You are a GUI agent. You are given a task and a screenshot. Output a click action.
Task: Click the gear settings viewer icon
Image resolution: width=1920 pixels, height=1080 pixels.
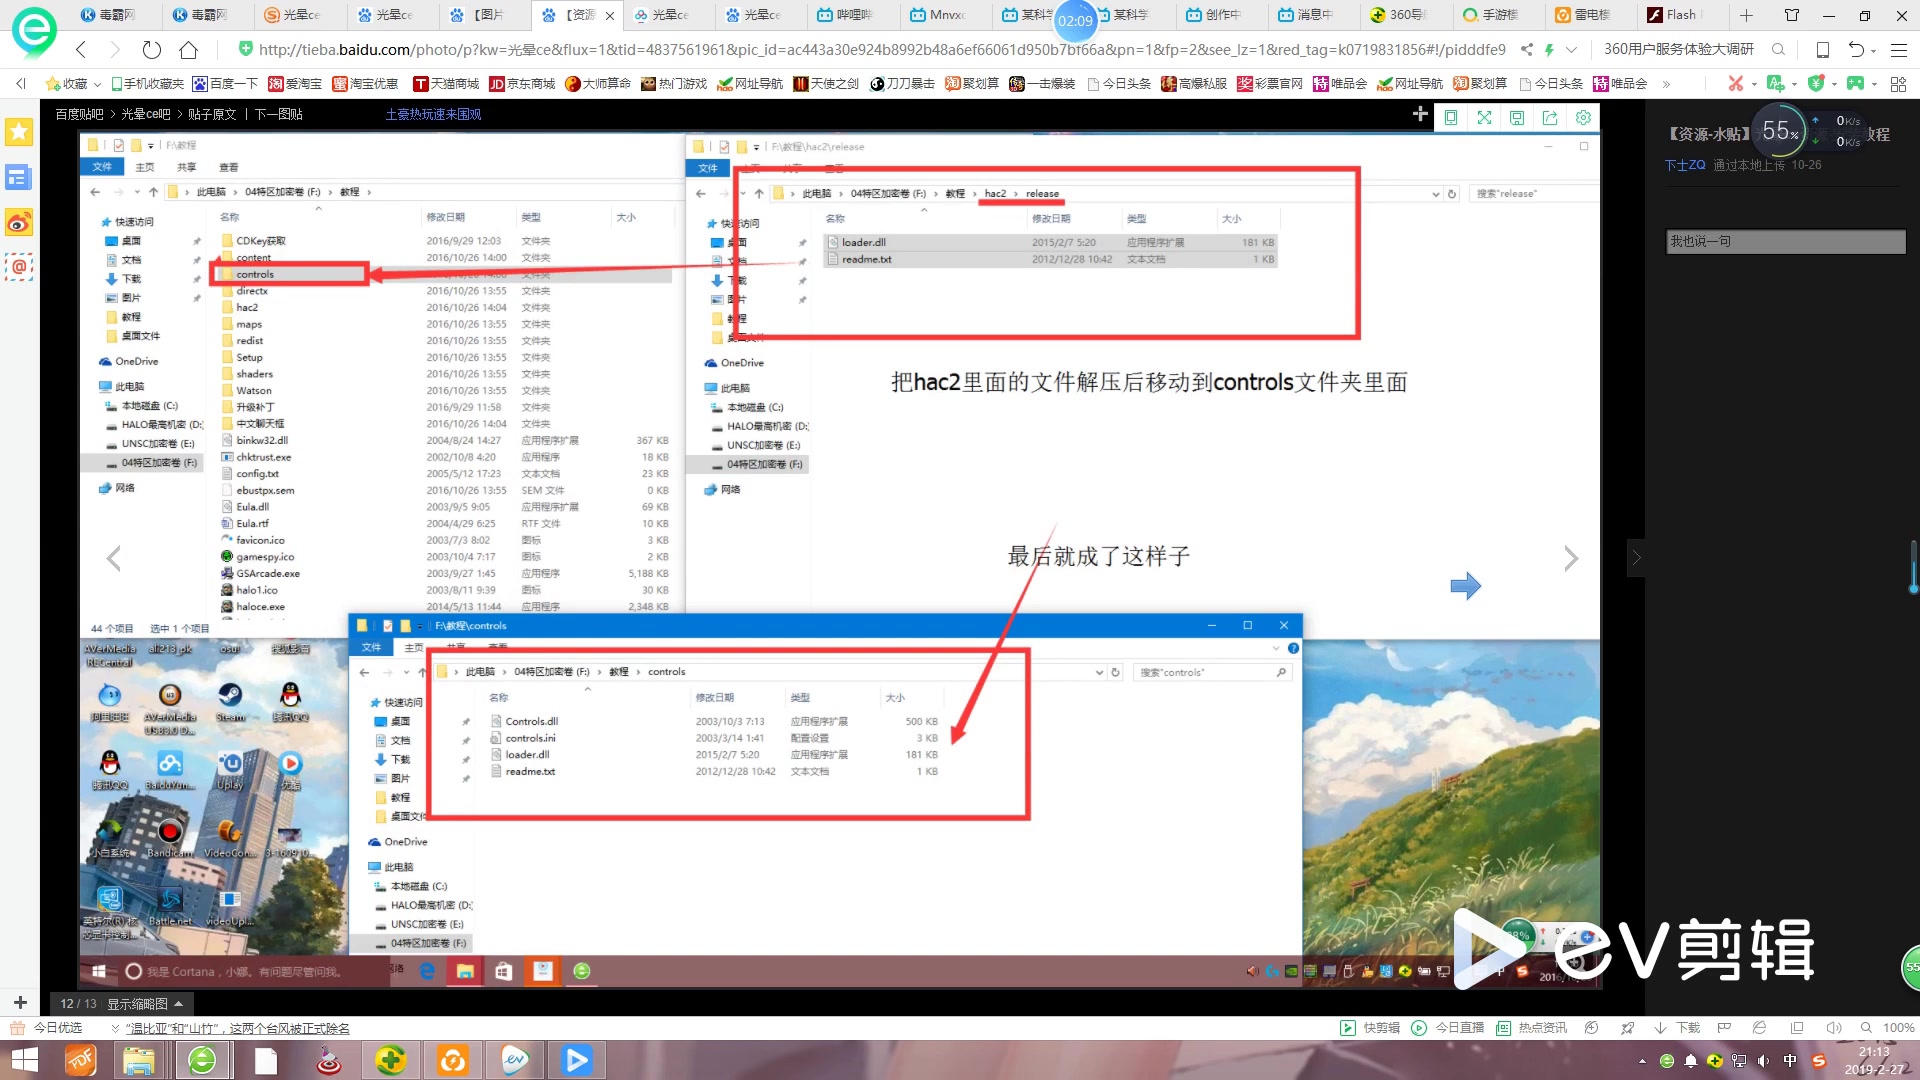(1583, 117)
